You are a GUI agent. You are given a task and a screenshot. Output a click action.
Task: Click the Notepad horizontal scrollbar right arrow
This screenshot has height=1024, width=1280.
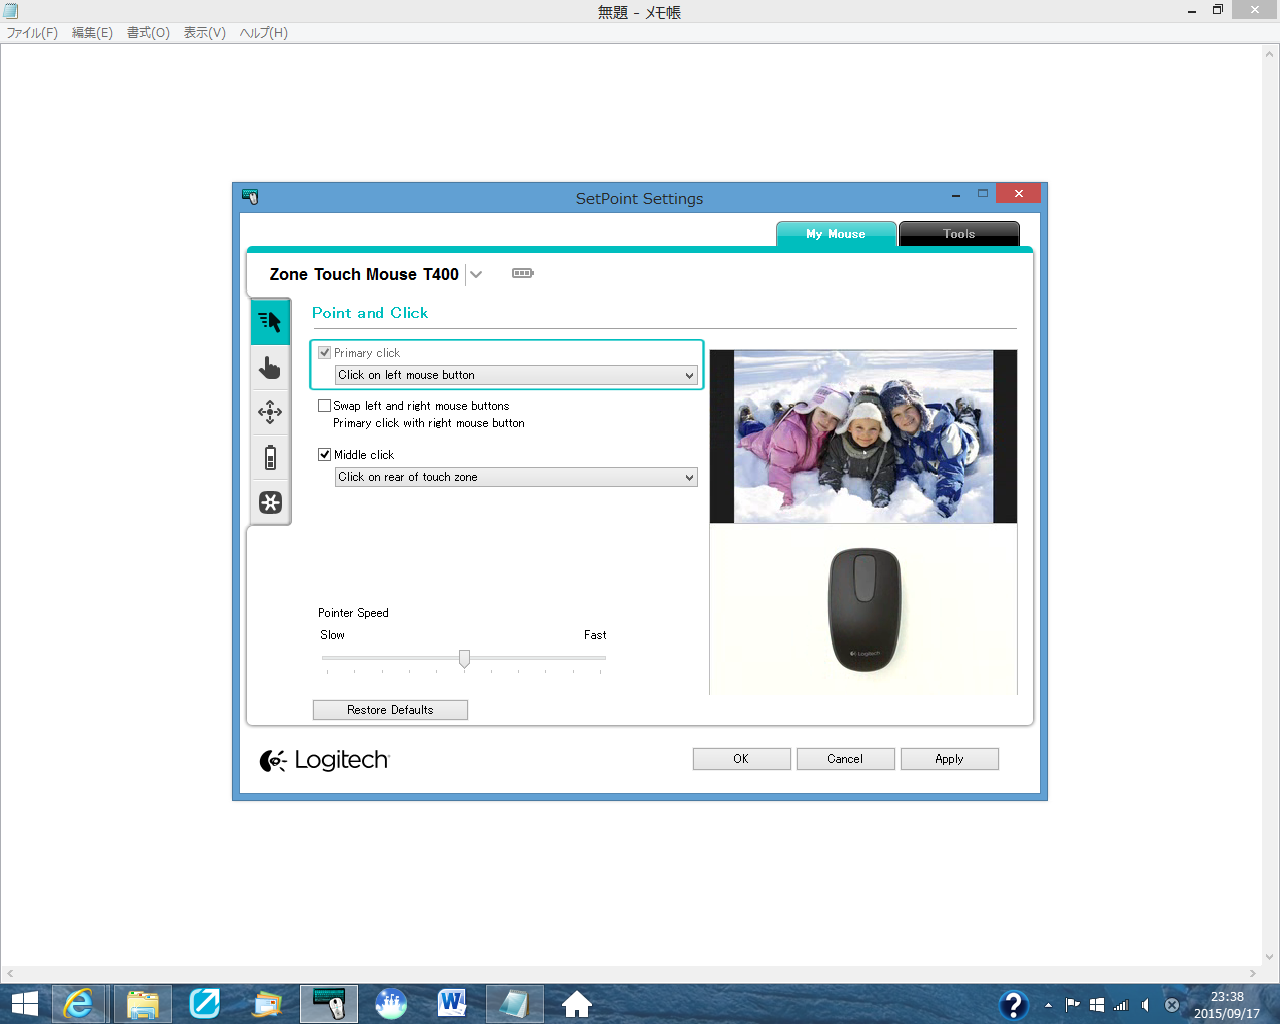point(1252,973)
